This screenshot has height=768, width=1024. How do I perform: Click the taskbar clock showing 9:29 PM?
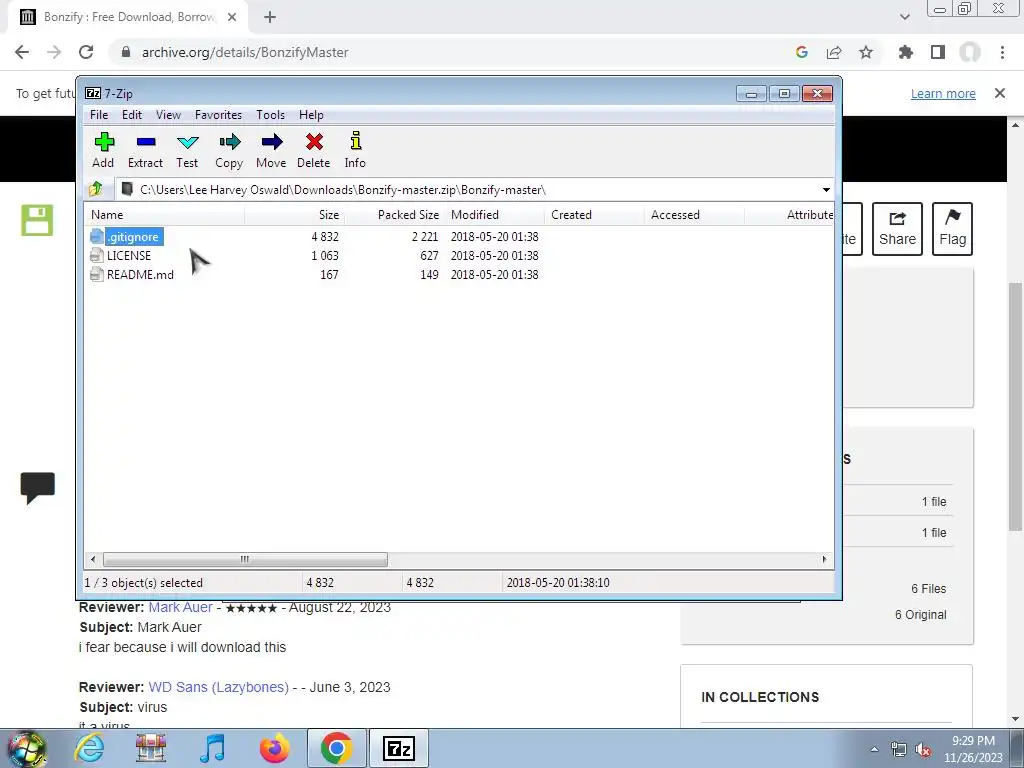click(973, 749)
